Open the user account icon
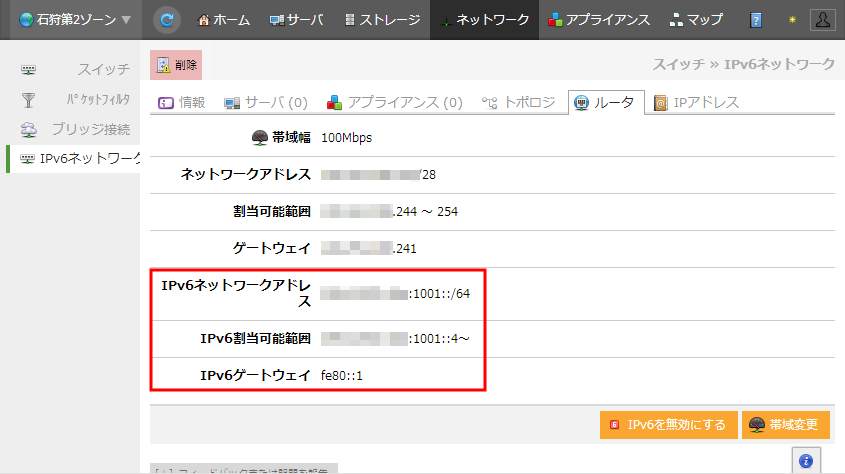 [x=823, y=20]
